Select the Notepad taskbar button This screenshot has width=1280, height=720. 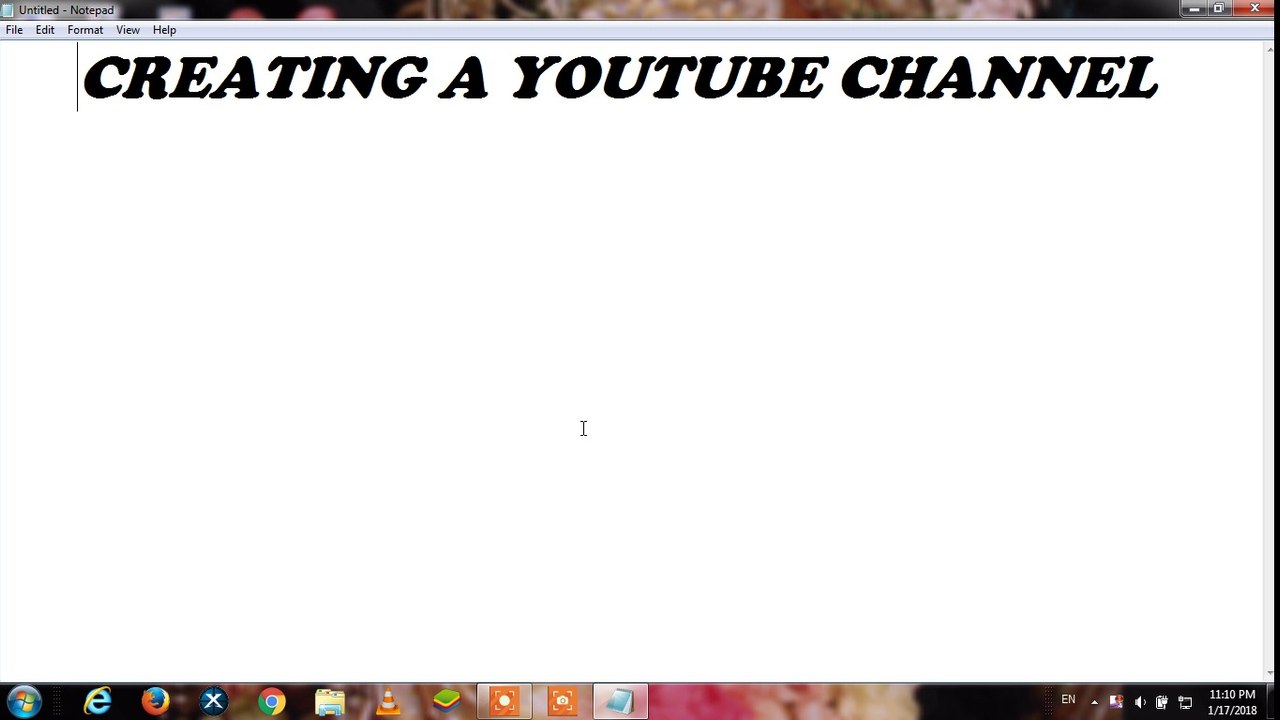click(x=620, y=701)
